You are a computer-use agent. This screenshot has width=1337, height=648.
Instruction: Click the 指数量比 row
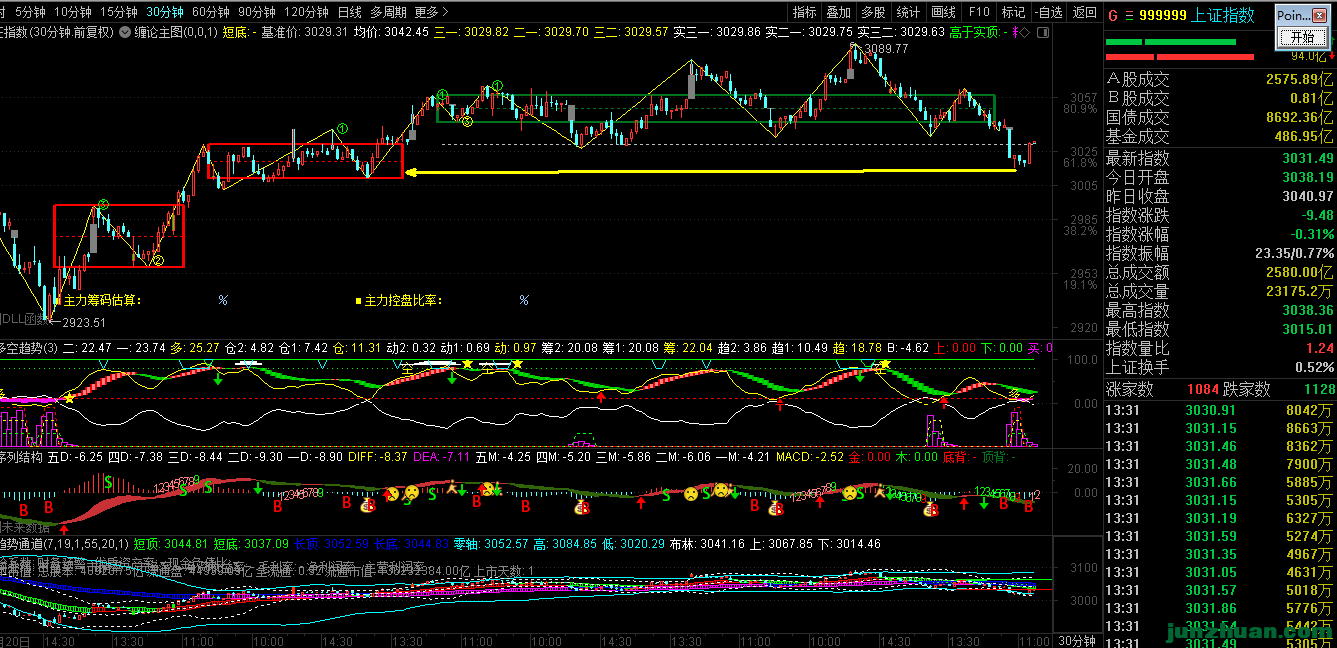pos(1219,348)
